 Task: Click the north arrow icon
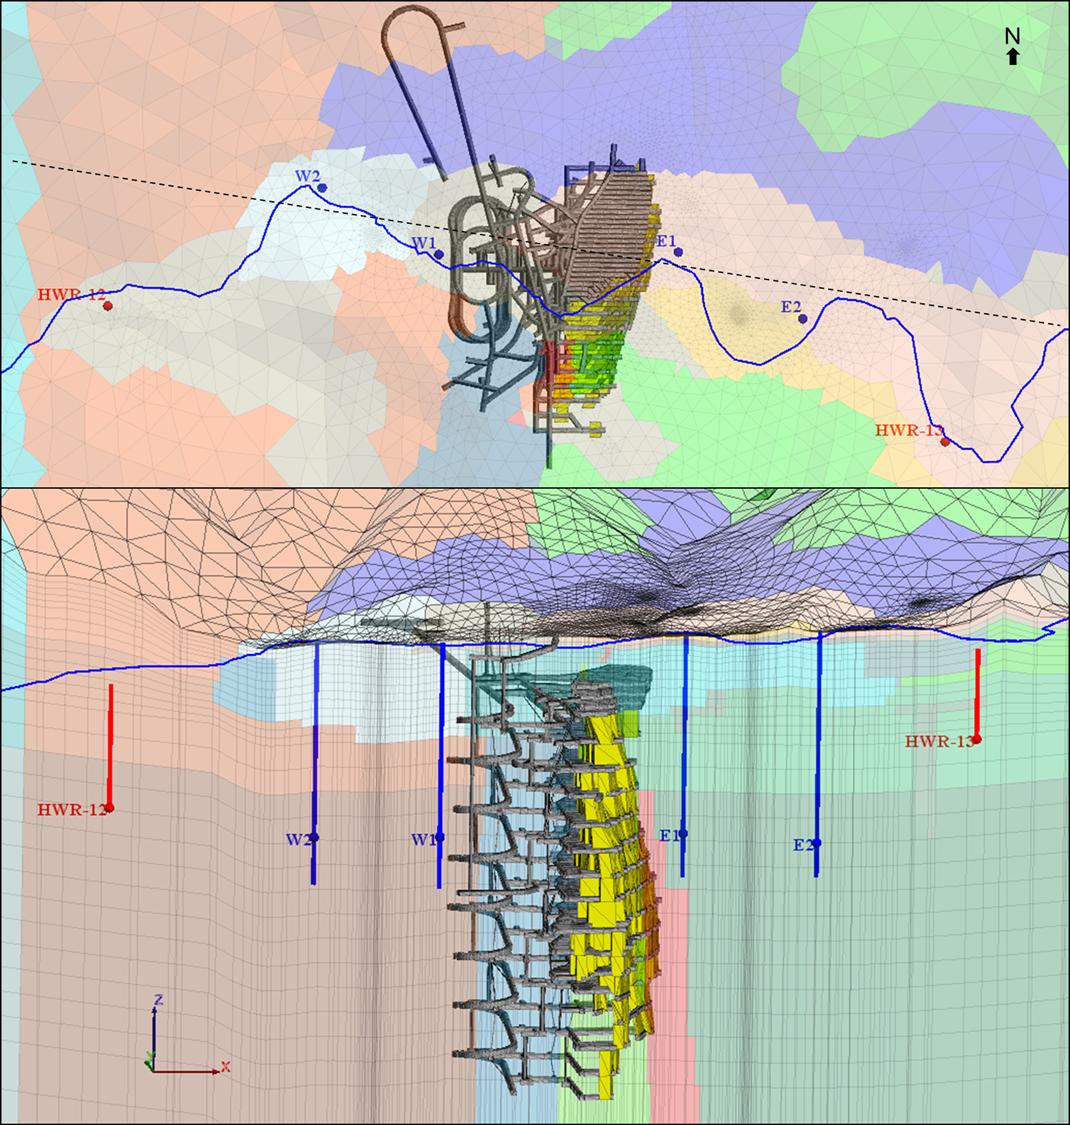click(x=1012, y=58)
